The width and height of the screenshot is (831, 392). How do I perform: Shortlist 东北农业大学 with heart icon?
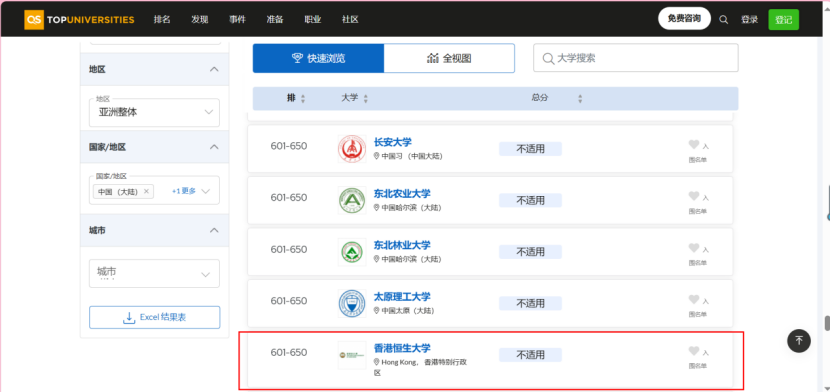[x=694, y=196]
